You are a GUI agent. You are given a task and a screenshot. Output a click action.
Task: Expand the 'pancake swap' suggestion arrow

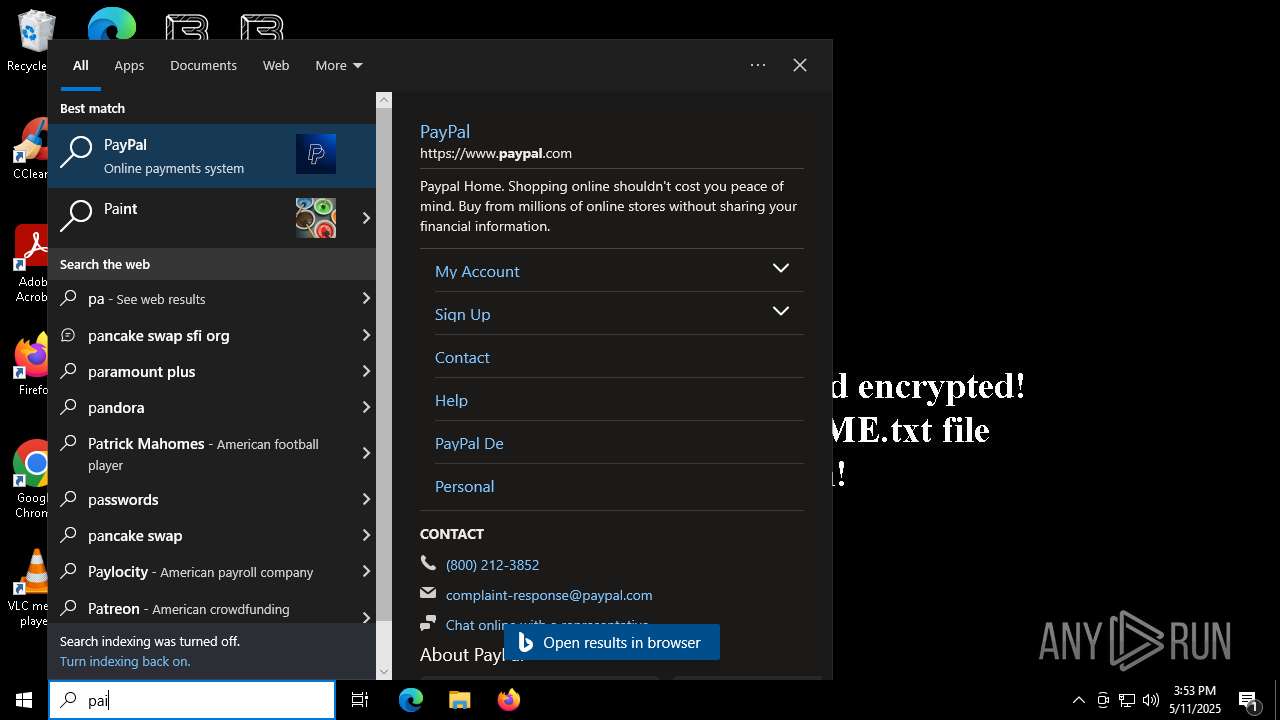[366, 535]
